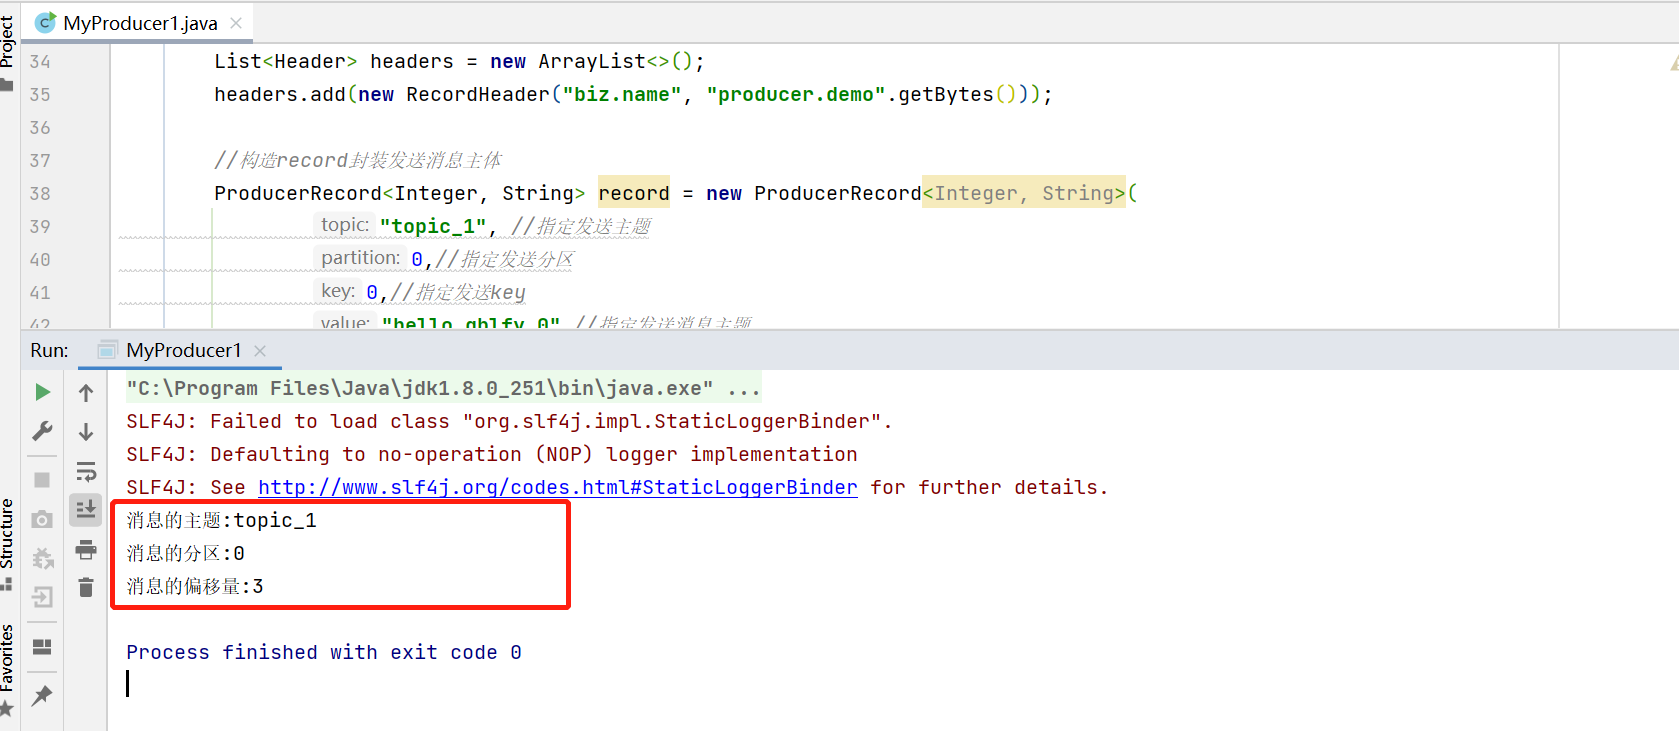Screen dimensions: 1679x731
Task: Close the MyProducer1 run tab
Action: pyautogui.click(x=260, y=350)
